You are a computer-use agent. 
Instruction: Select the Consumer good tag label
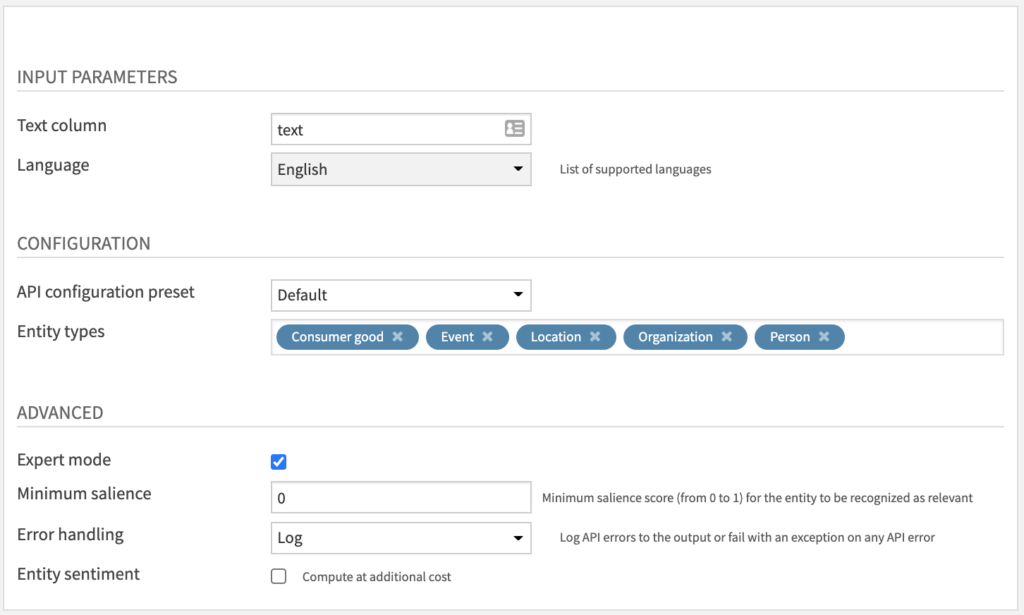coord(337,337)
